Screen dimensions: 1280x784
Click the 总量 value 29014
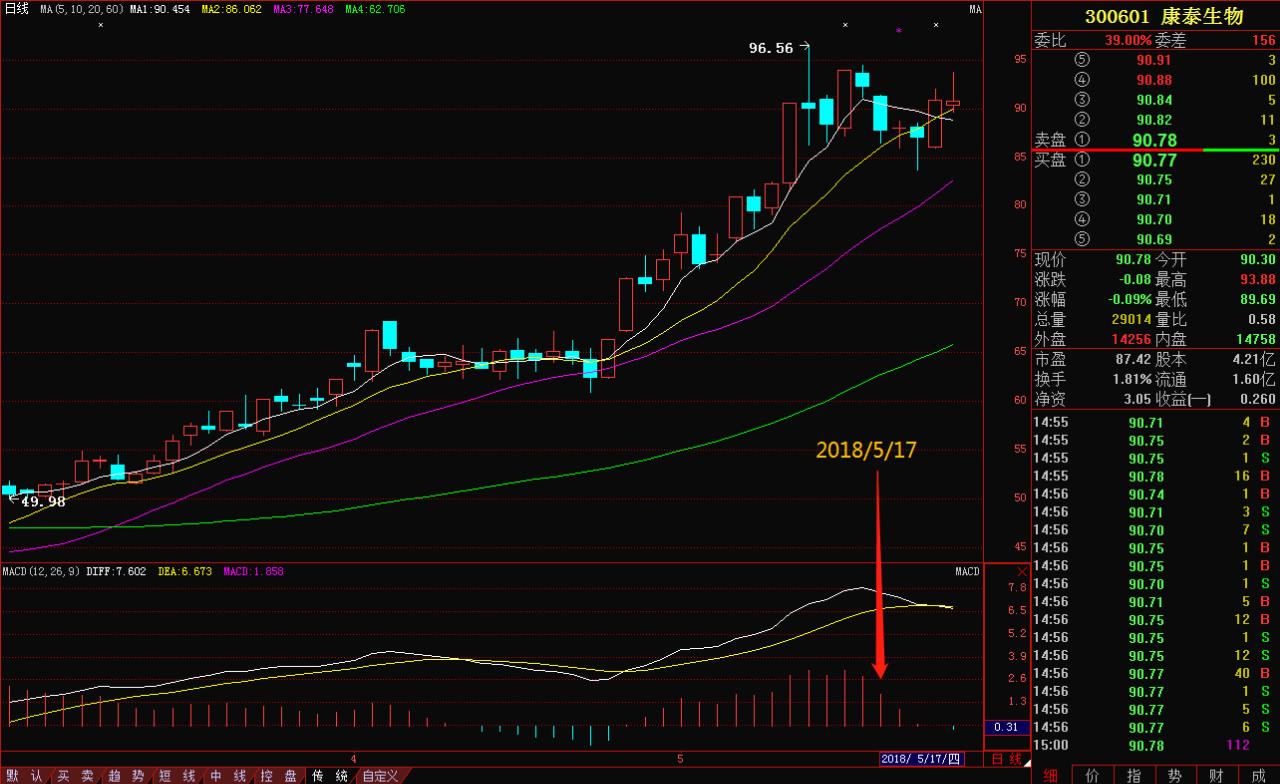click(1131, 319)
